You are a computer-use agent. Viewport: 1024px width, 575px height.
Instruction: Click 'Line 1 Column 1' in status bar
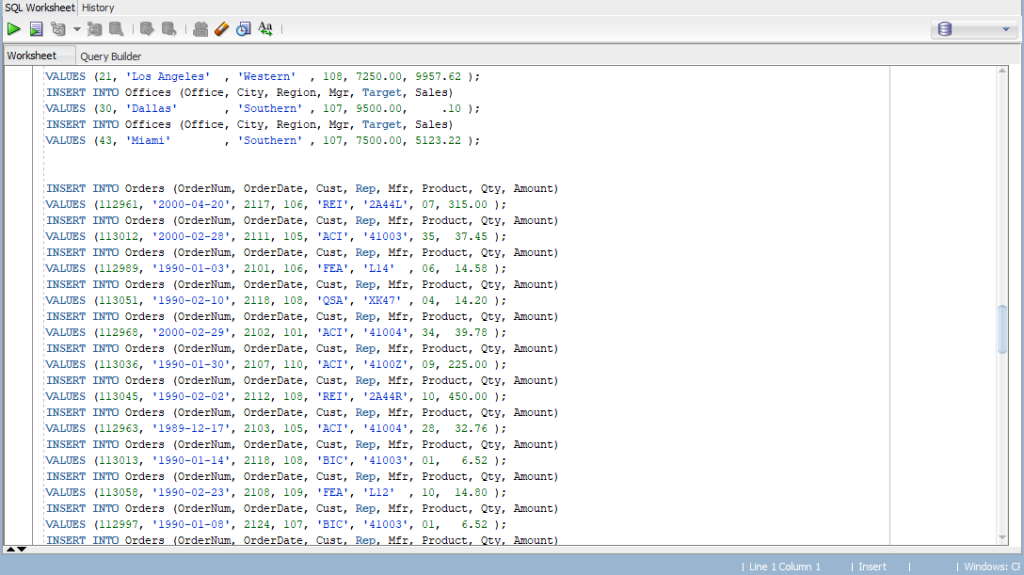click(784, 567)
